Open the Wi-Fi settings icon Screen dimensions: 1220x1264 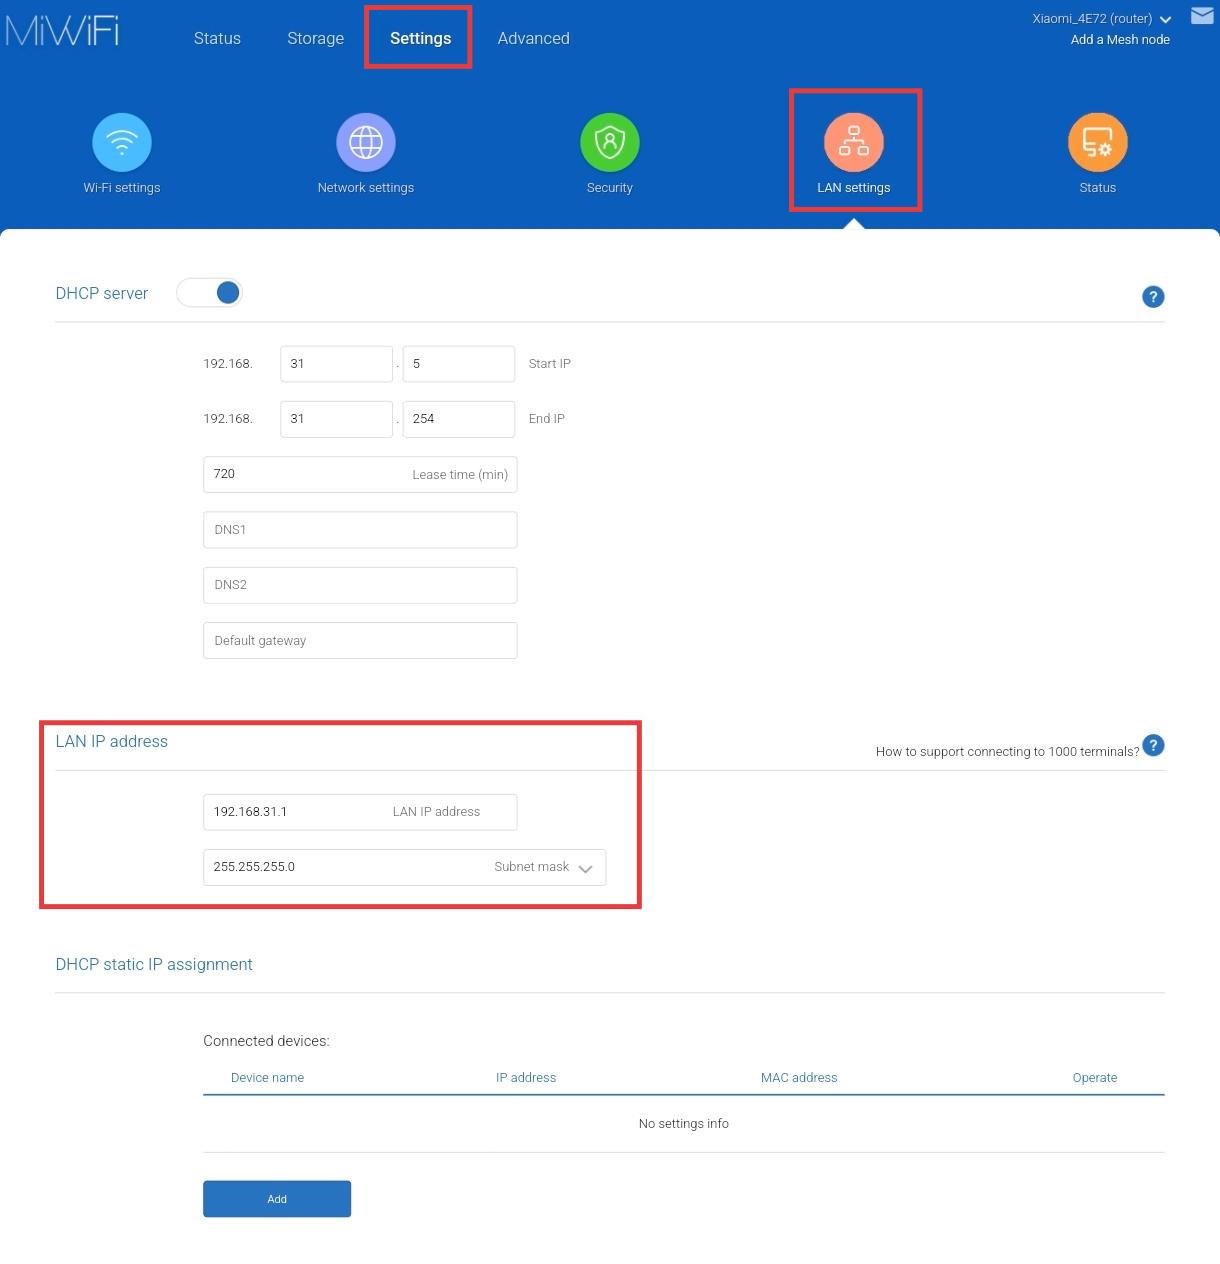point(122,142)
